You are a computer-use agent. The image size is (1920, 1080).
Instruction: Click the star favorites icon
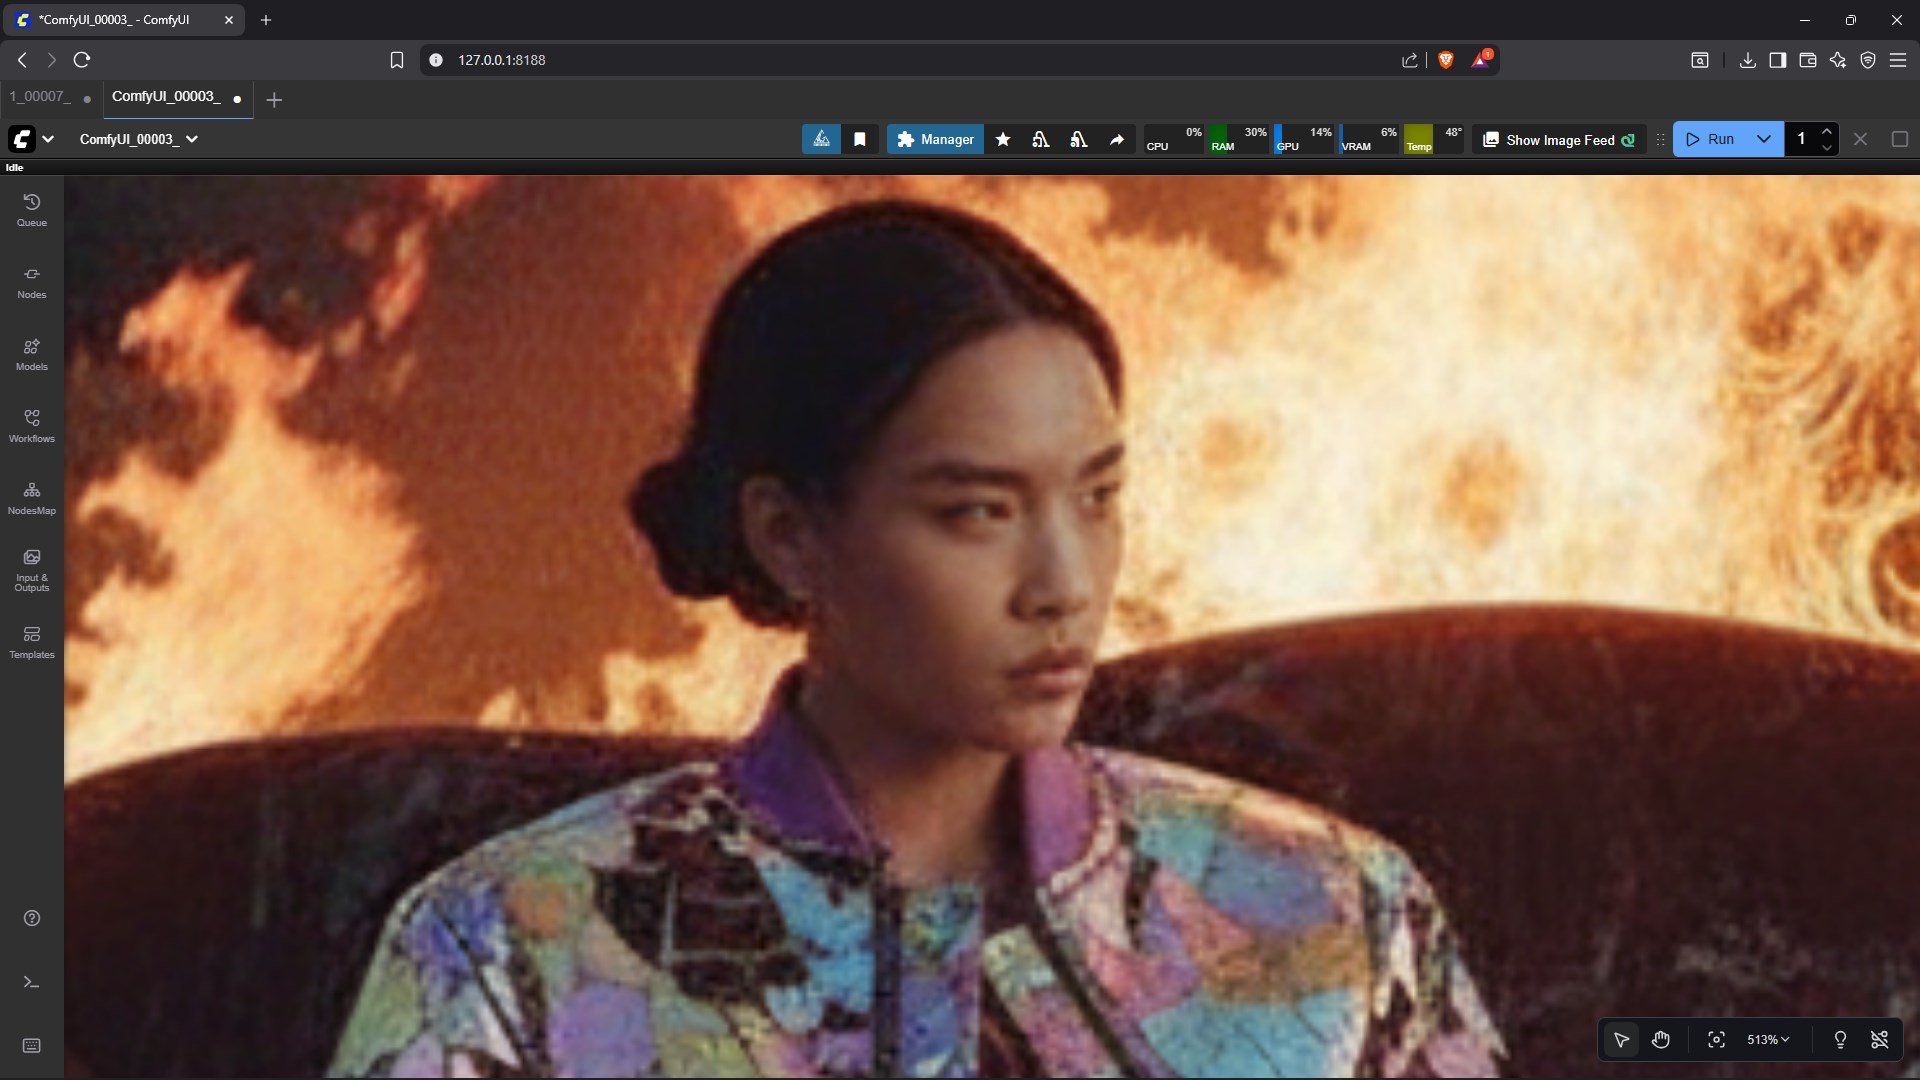[1003, 139]
